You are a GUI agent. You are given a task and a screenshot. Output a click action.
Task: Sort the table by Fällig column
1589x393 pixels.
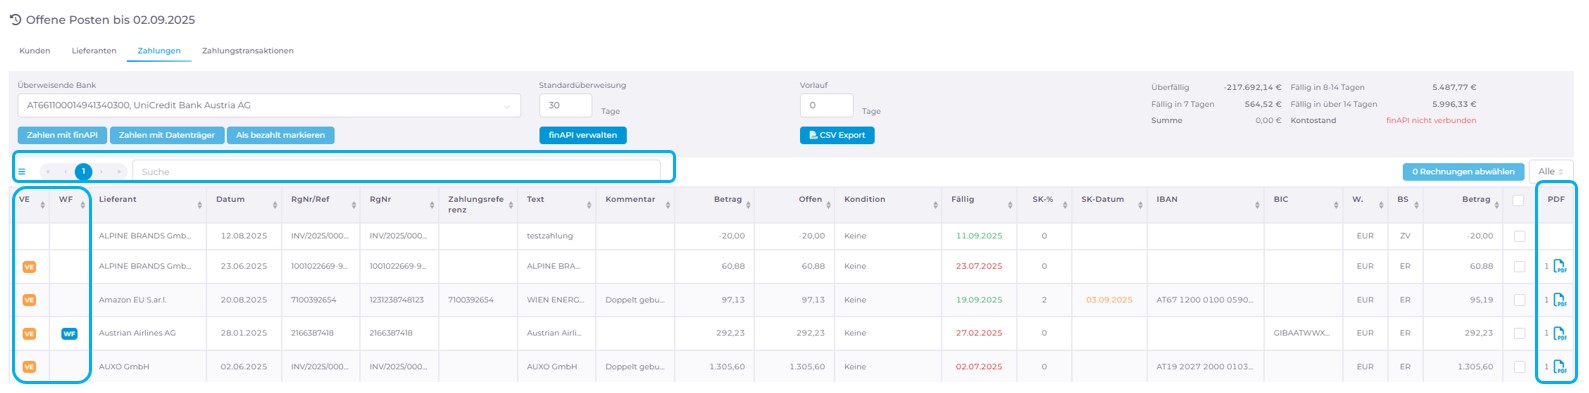tap(978, 201)
